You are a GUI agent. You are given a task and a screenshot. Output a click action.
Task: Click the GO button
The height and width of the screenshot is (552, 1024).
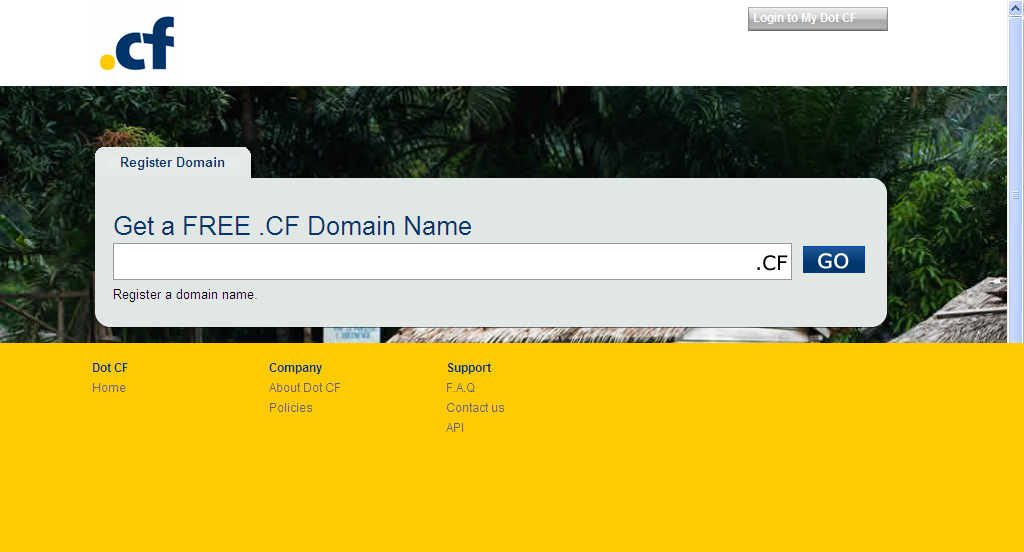click(x=833, y=260)
